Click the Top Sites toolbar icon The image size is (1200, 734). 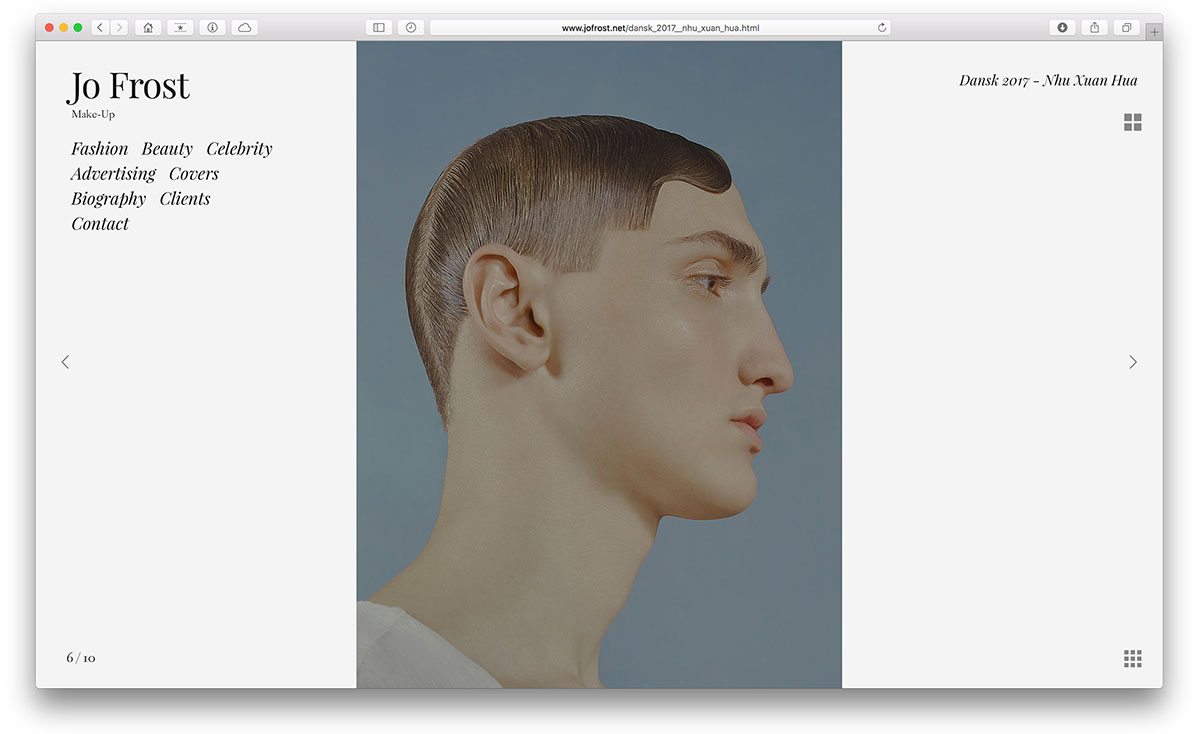pos(180,28)
